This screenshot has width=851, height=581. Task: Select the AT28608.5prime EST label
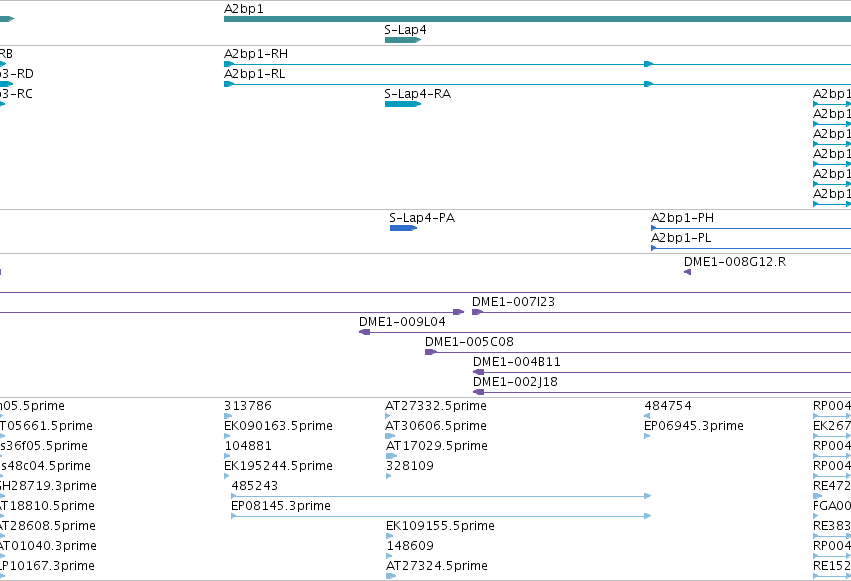point(48,526)
